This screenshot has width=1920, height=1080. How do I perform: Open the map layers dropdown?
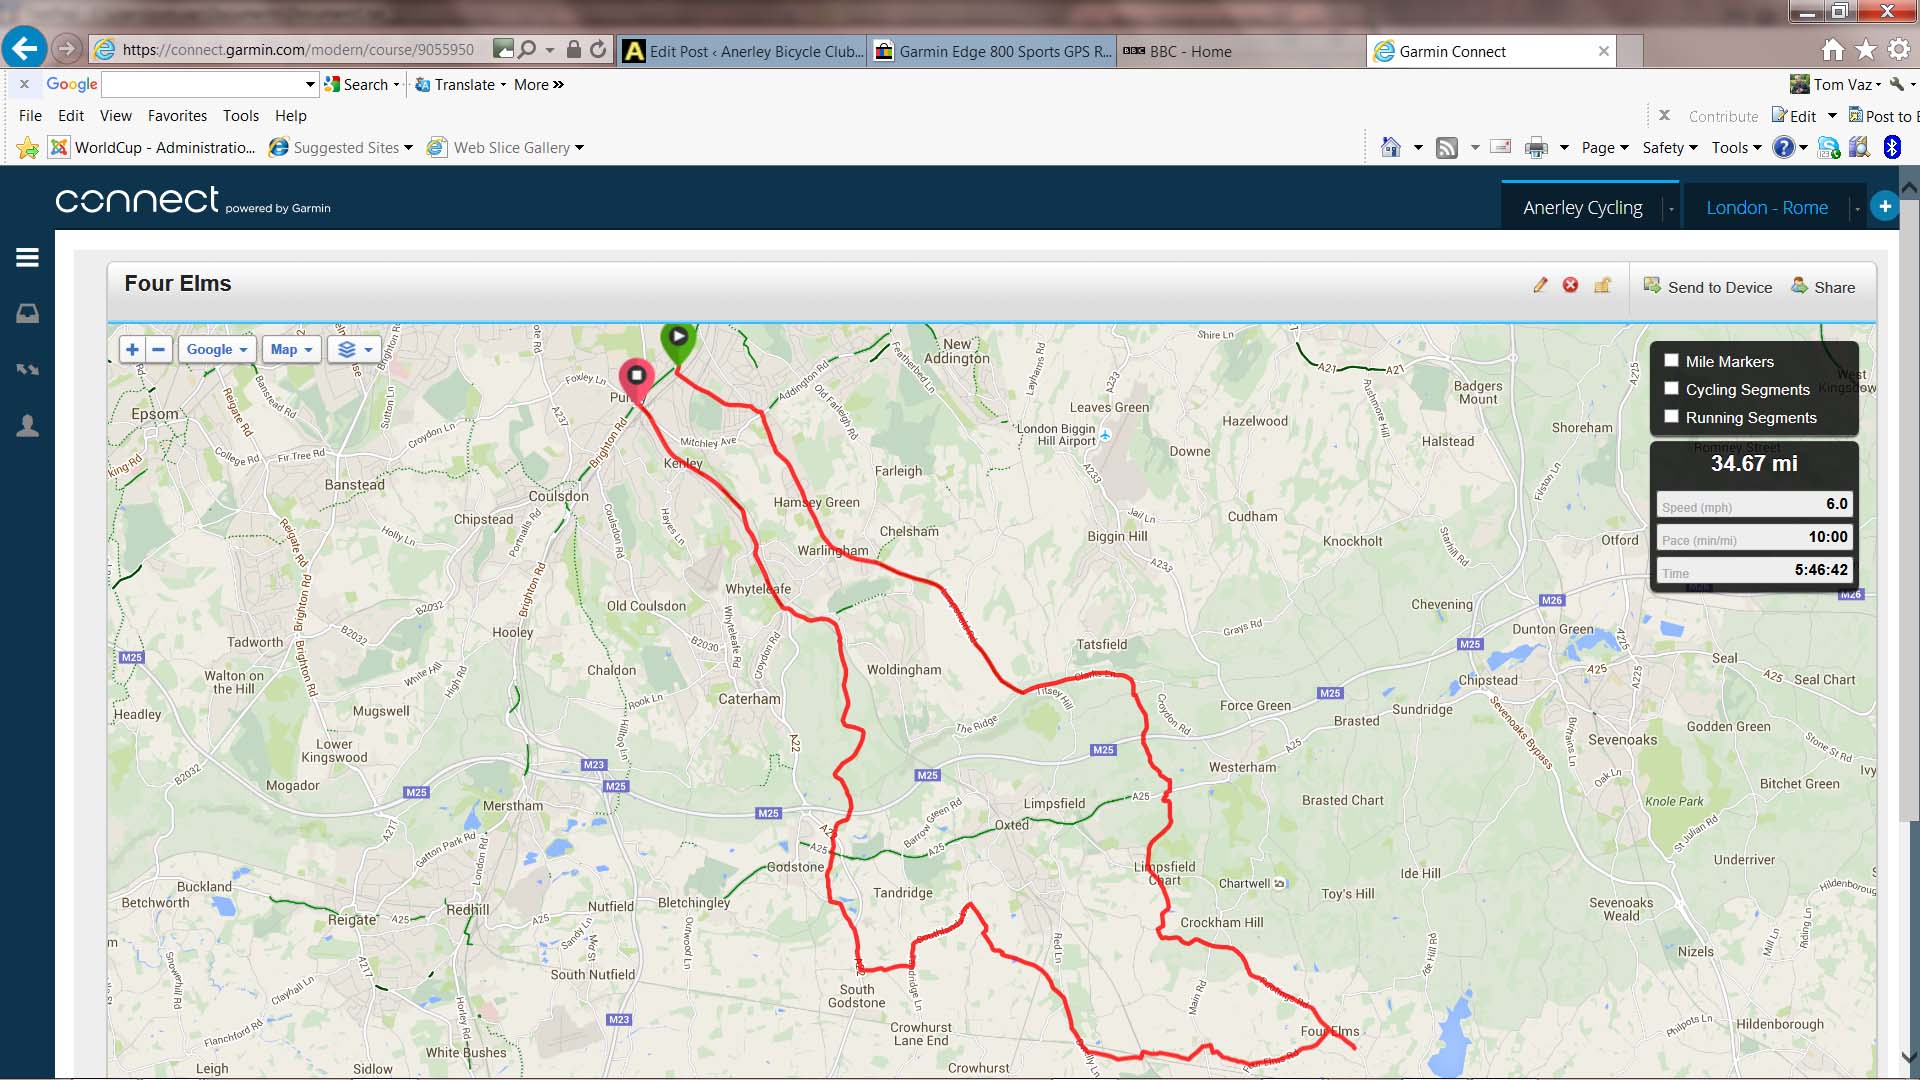click(x=354, y=349)
